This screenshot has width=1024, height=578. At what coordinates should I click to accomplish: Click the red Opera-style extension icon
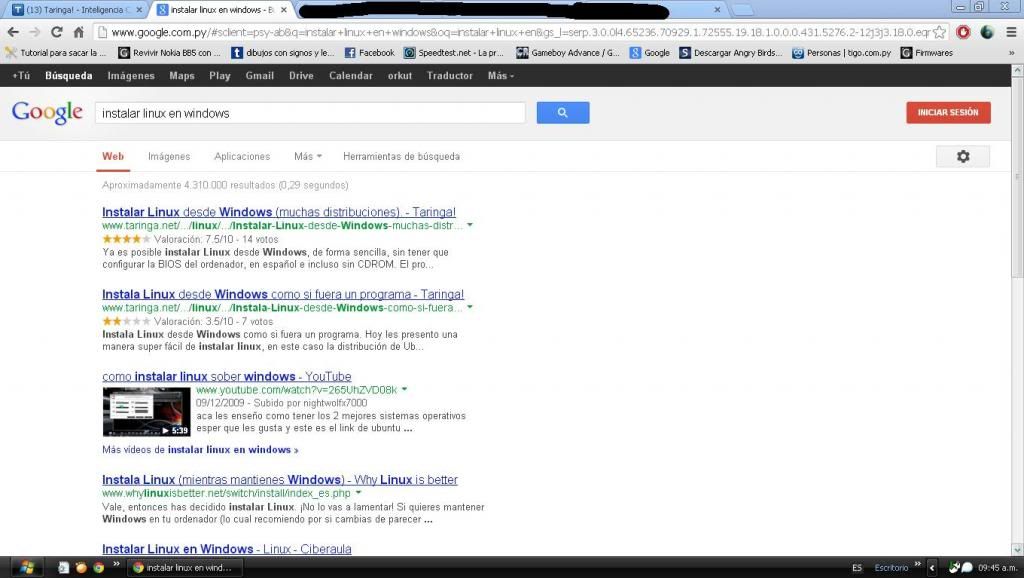(x=963, y=32)
